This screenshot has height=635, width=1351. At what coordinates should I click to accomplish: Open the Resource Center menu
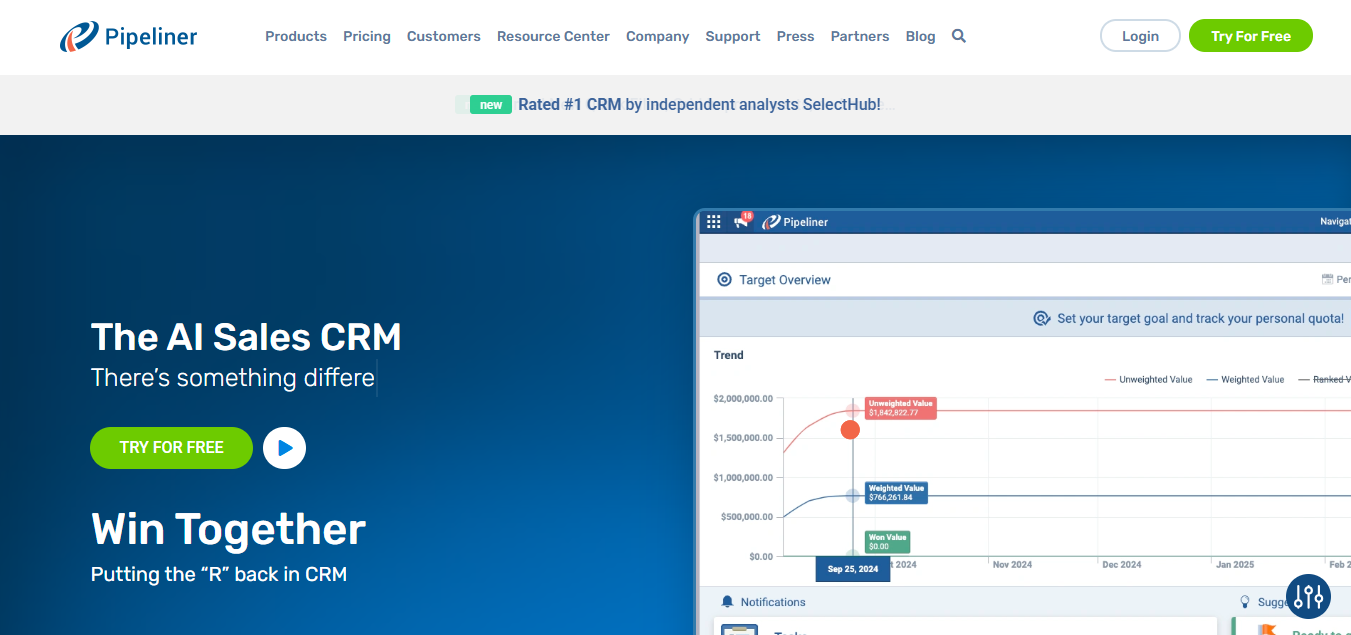[553, 36]
